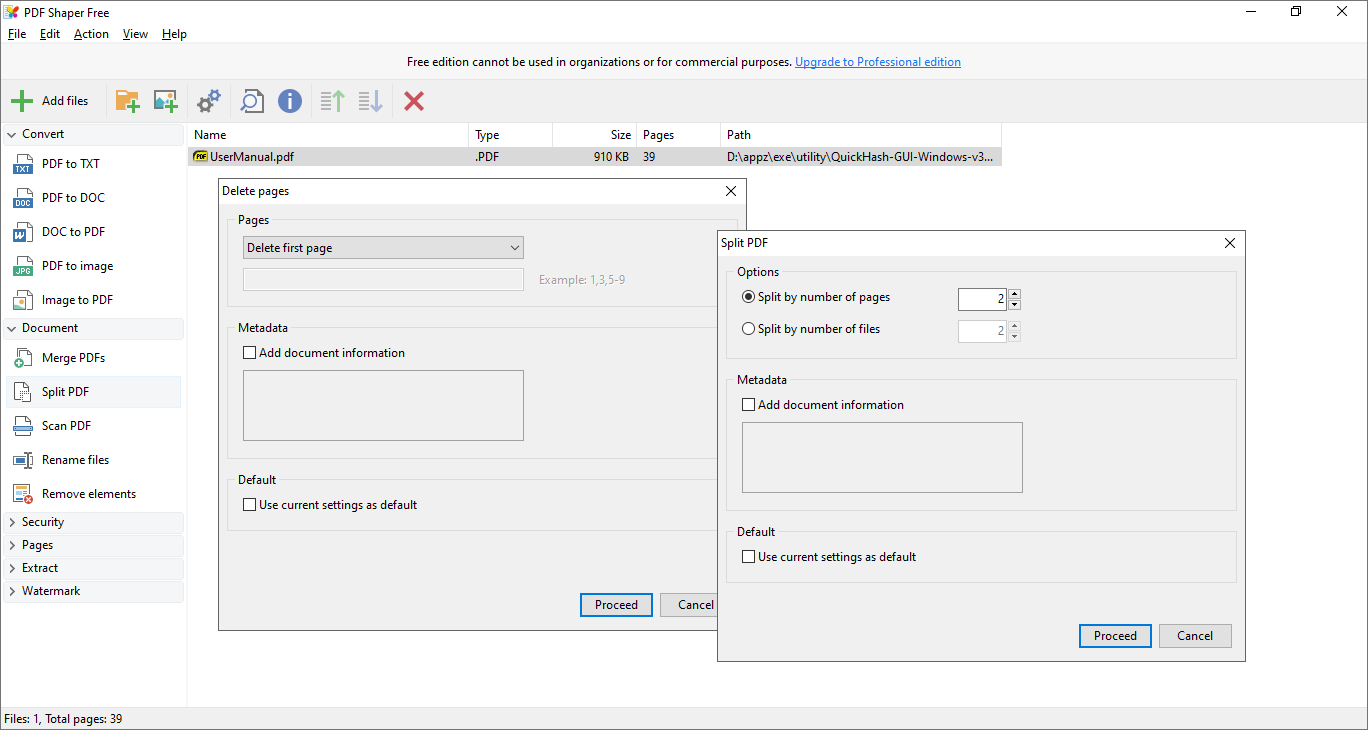
Task: Click the Add folder toolbar icon
Action: (x=127, y=101)
